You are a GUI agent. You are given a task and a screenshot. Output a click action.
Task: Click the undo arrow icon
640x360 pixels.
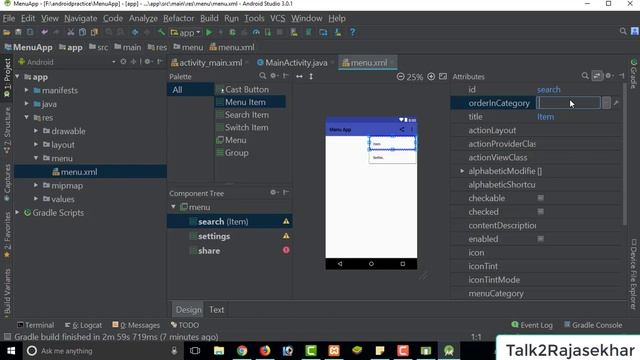(44, 32)
